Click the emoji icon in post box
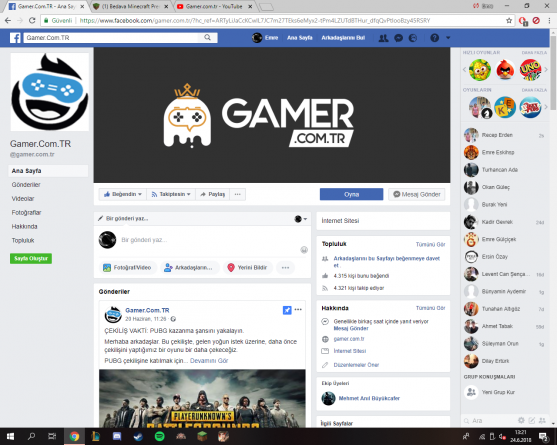The height and width of the screenshot is (445, 557). [304, 250]
